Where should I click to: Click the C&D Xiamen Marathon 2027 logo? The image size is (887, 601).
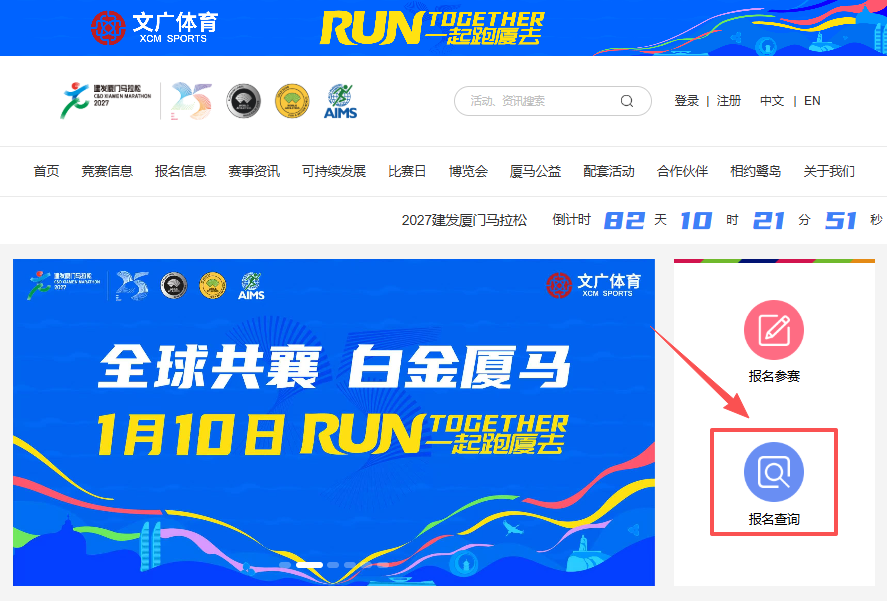point(106,100)
